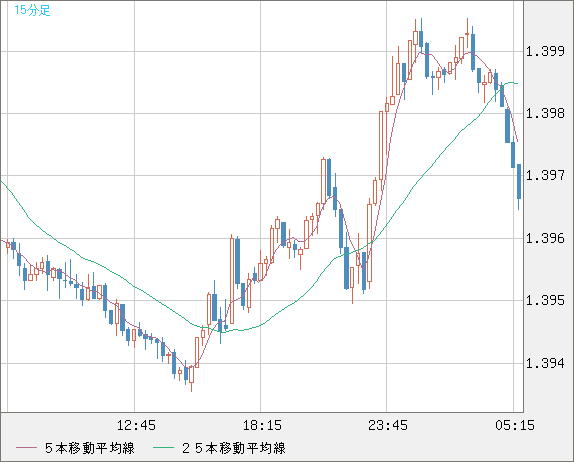Click the green 25-bar moving average swatch
The image size is (574, 462).
(x=163, y=448)
